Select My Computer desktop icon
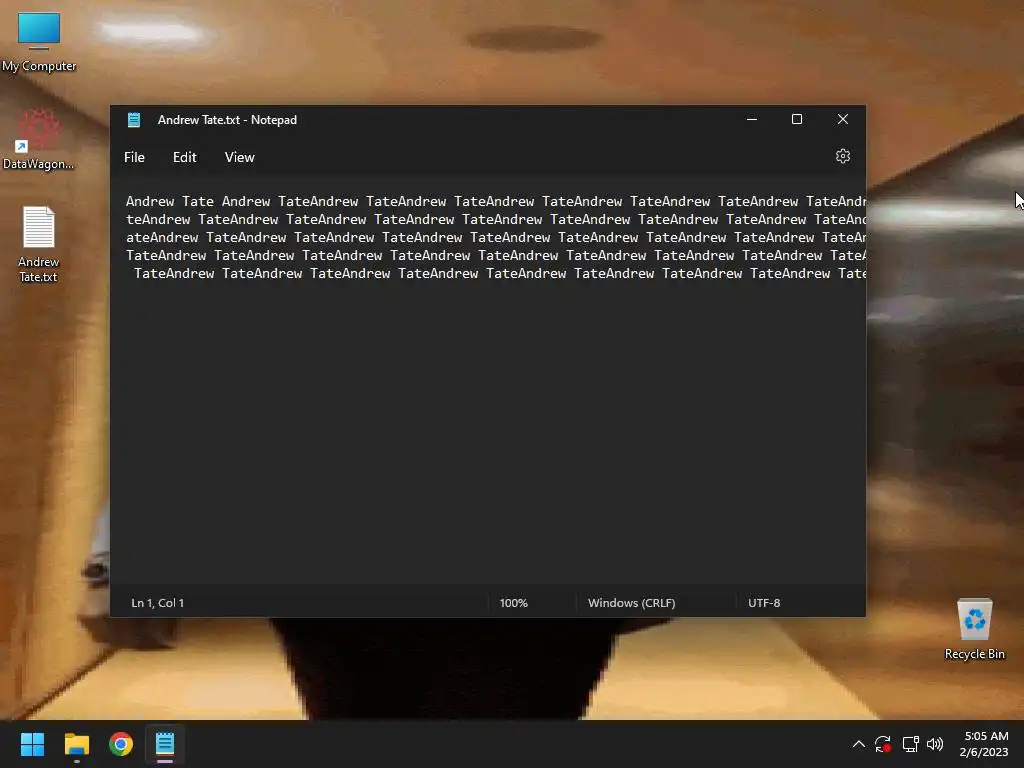This screenshot has width=1024, height=768. (x=39, y=42)
